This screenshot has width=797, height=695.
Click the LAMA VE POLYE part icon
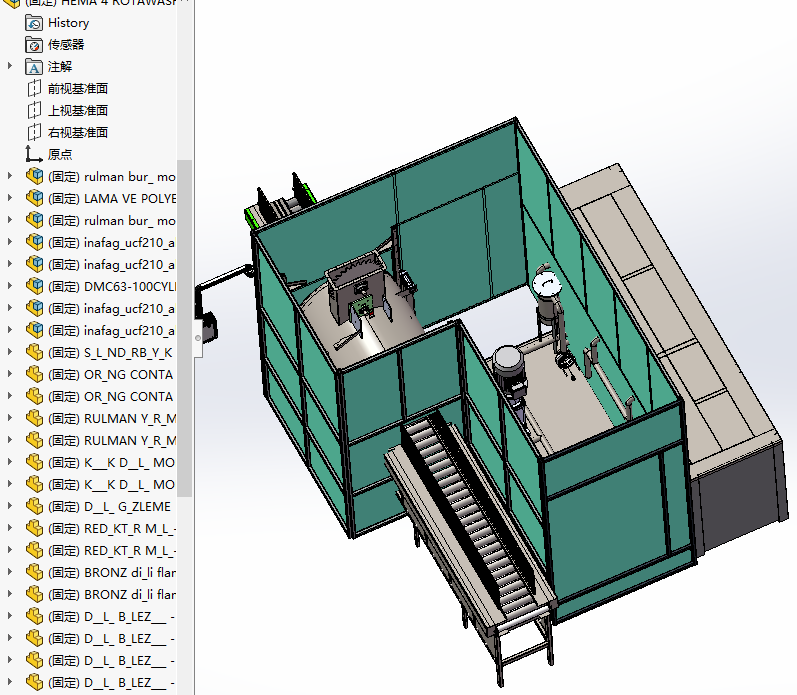35,198
